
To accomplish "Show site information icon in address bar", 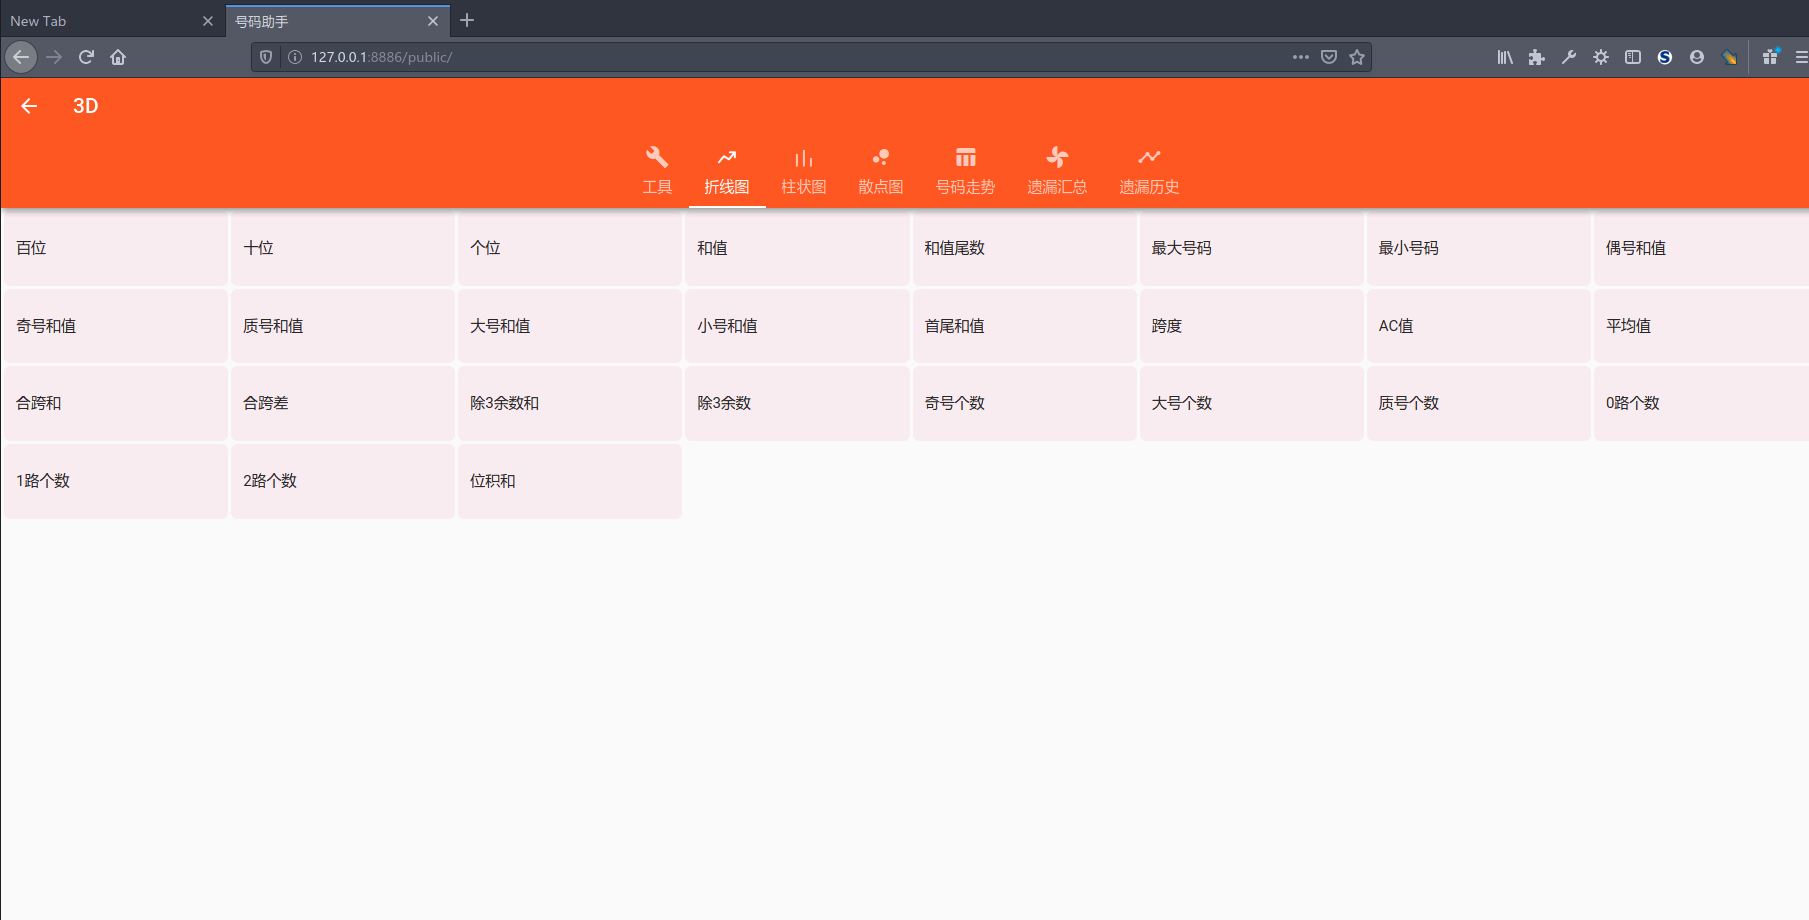I will [295, 57].
